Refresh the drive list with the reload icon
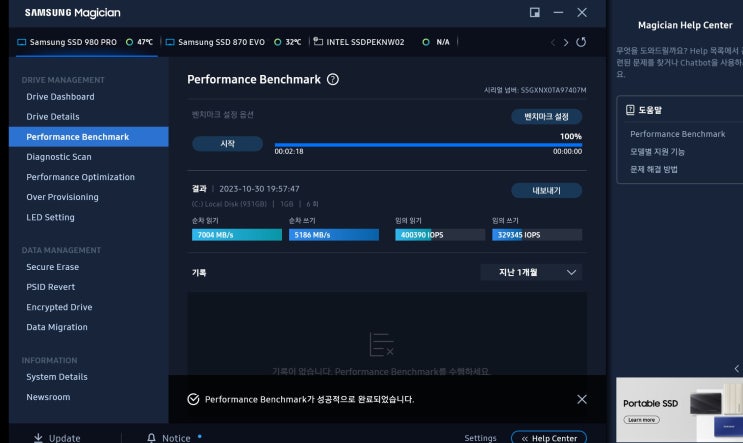The image size is (743, 443). coord(581,42)
